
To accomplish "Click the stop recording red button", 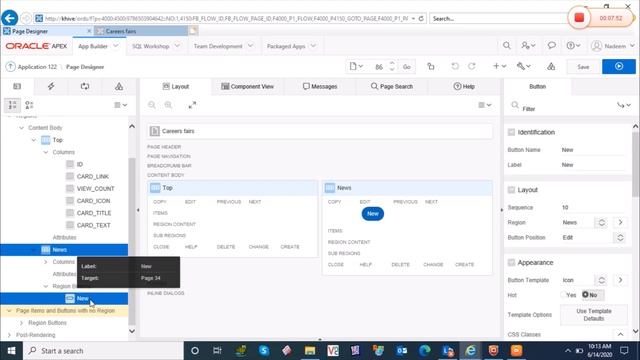I will pyautogui.click(x=579, y=18).
